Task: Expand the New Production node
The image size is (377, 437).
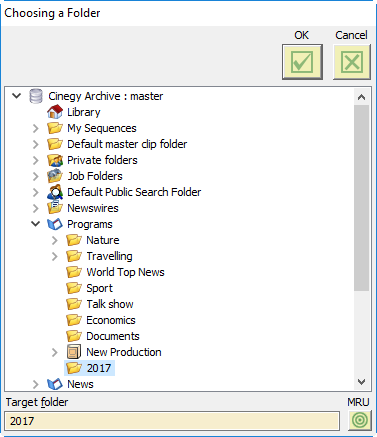Action: (x=55, y=352)
